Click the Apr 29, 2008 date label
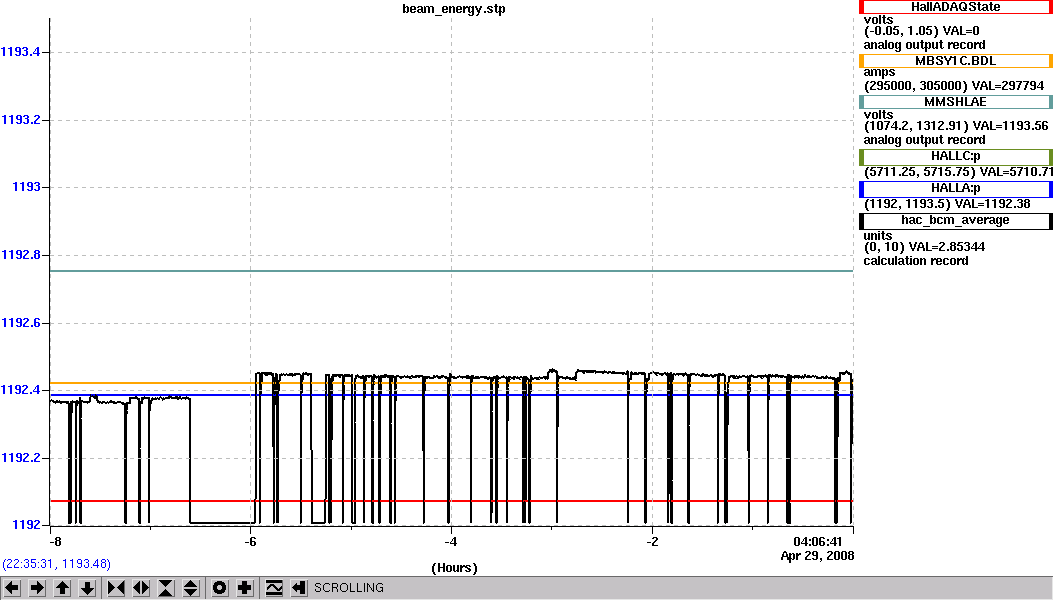The width and height of the screenshot is (1053, 600). pos(817,556)
